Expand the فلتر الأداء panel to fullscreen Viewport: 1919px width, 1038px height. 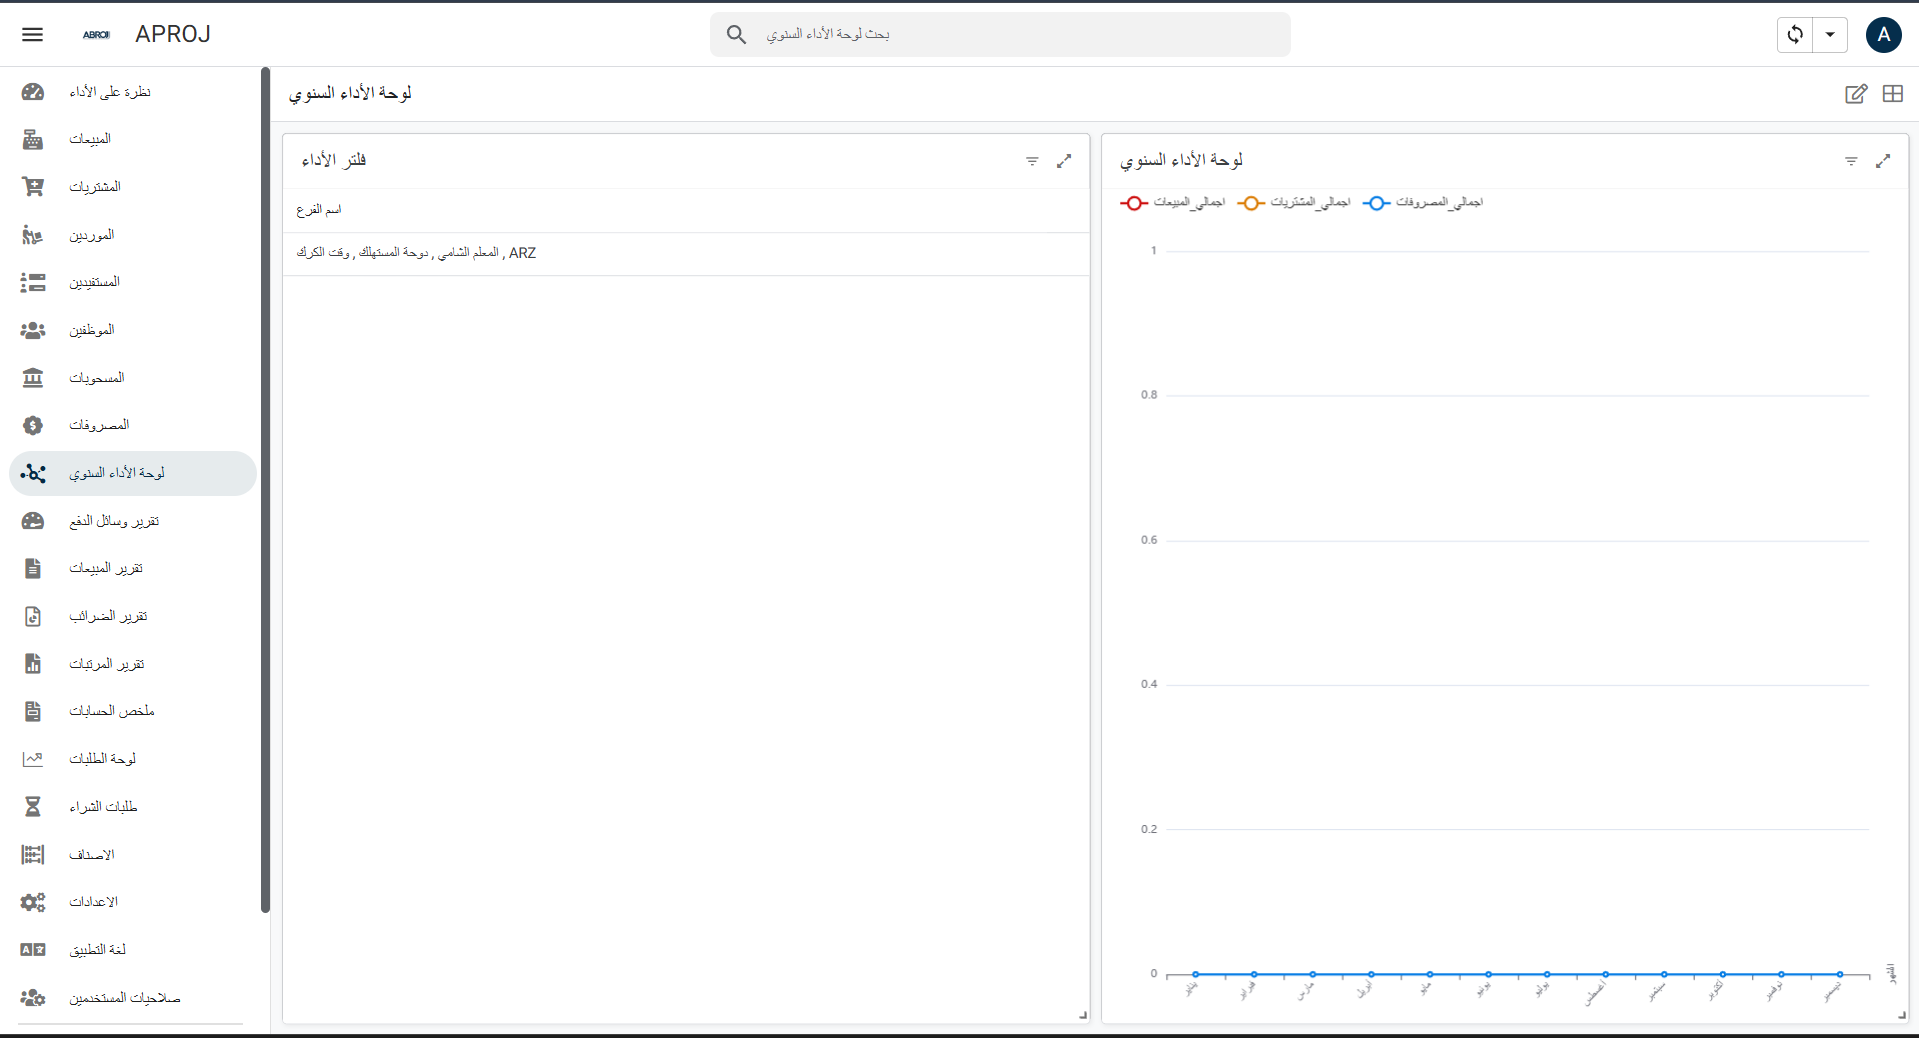pos(1064,161)
